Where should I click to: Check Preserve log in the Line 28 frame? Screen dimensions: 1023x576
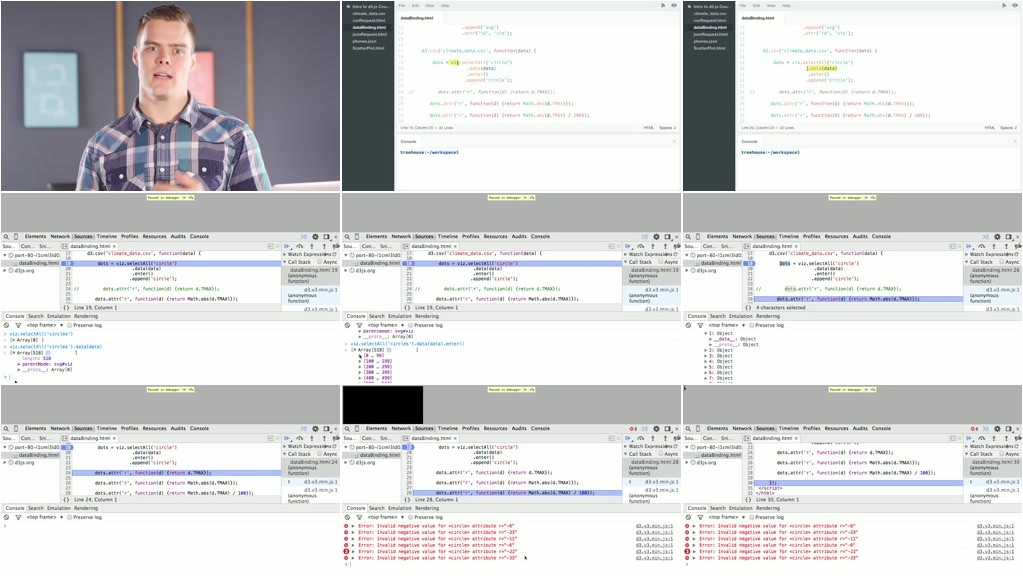(x=410, y=517)
